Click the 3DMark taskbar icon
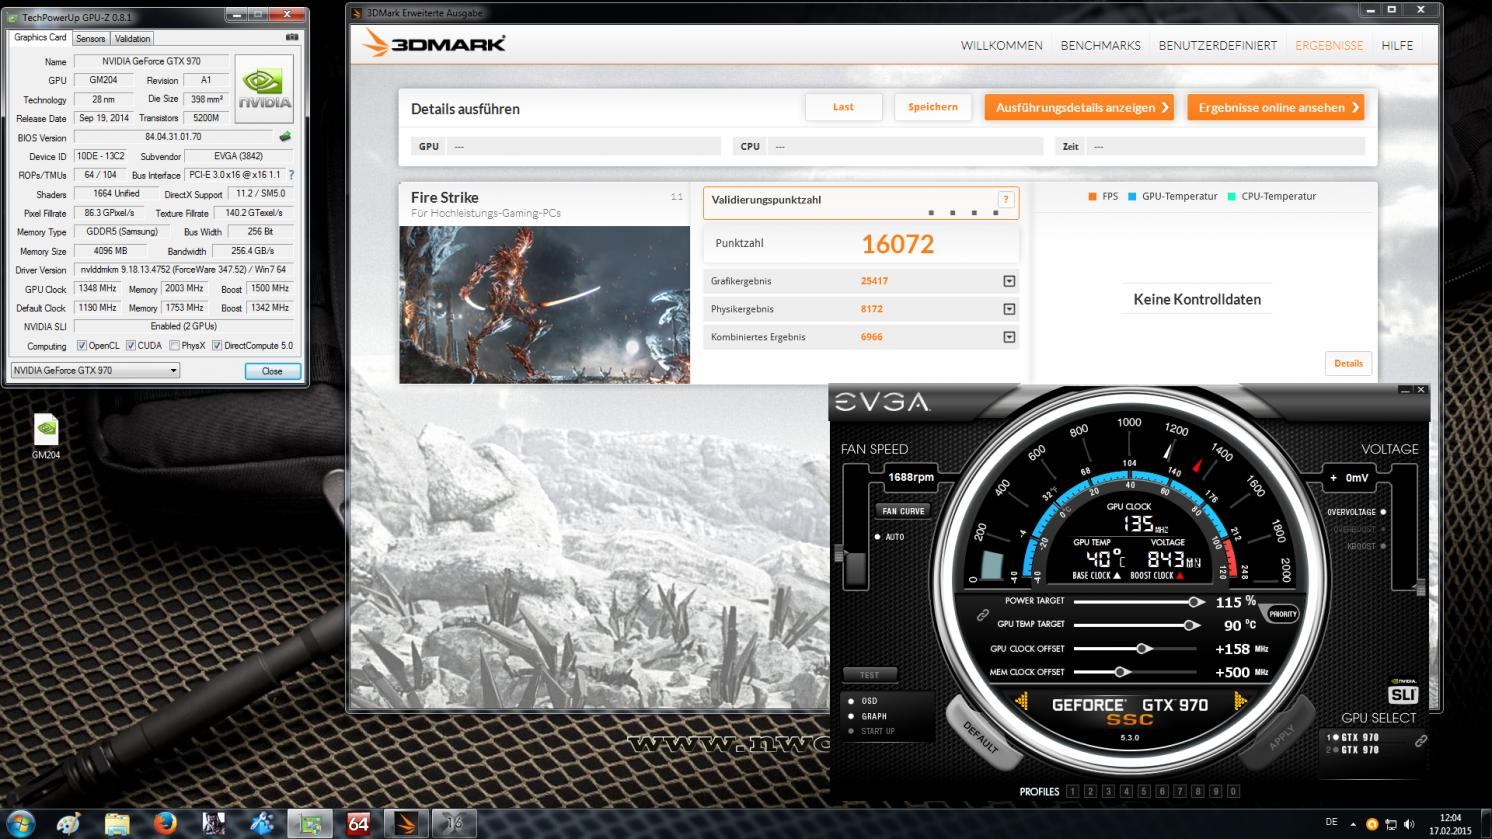The height and width of the screenshot is (839, 1492). coord(406,823)
